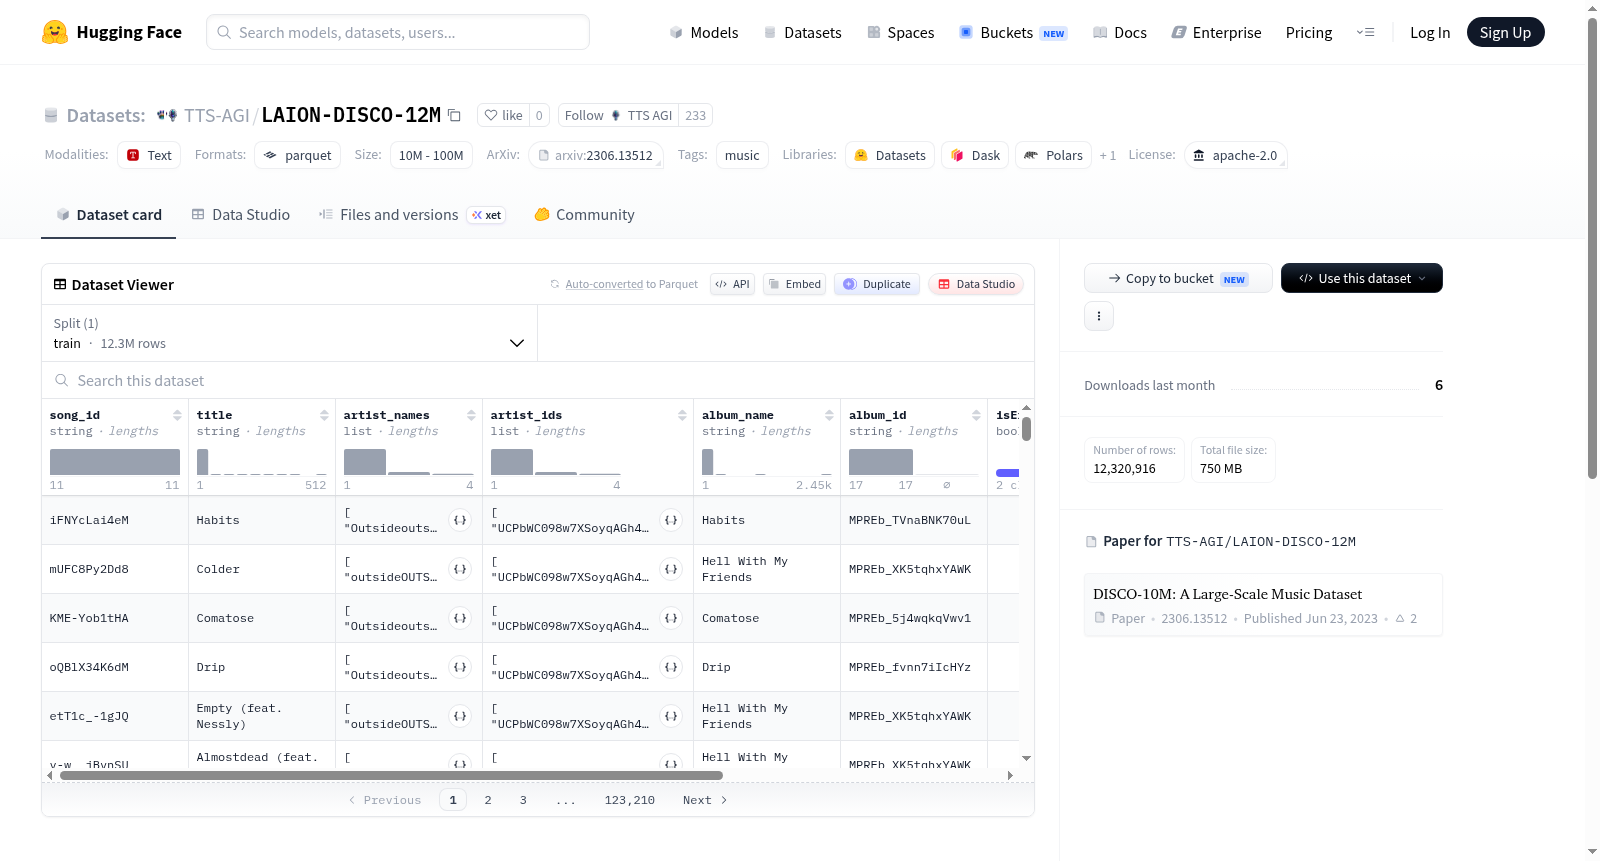The height and width of the screenshot is (861, 1600).
Task: Open the more navigation menu icon
Action: tap(1365, 32)
